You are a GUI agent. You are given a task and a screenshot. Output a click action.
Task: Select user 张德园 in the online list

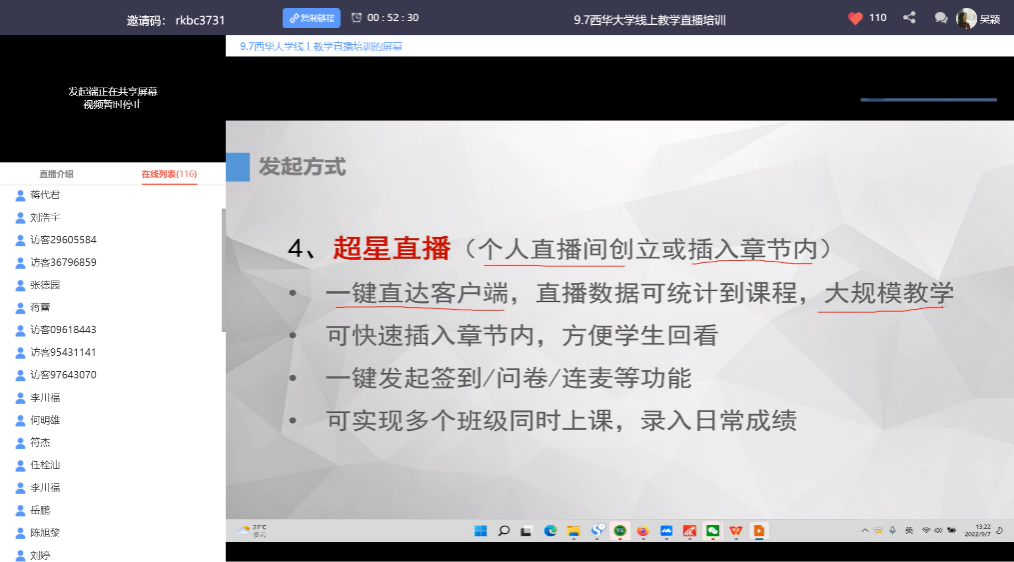click(x=46, y=285)
